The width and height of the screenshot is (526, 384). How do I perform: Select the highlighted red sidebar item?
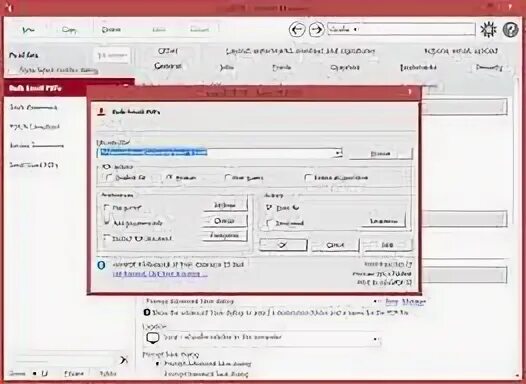69,88
